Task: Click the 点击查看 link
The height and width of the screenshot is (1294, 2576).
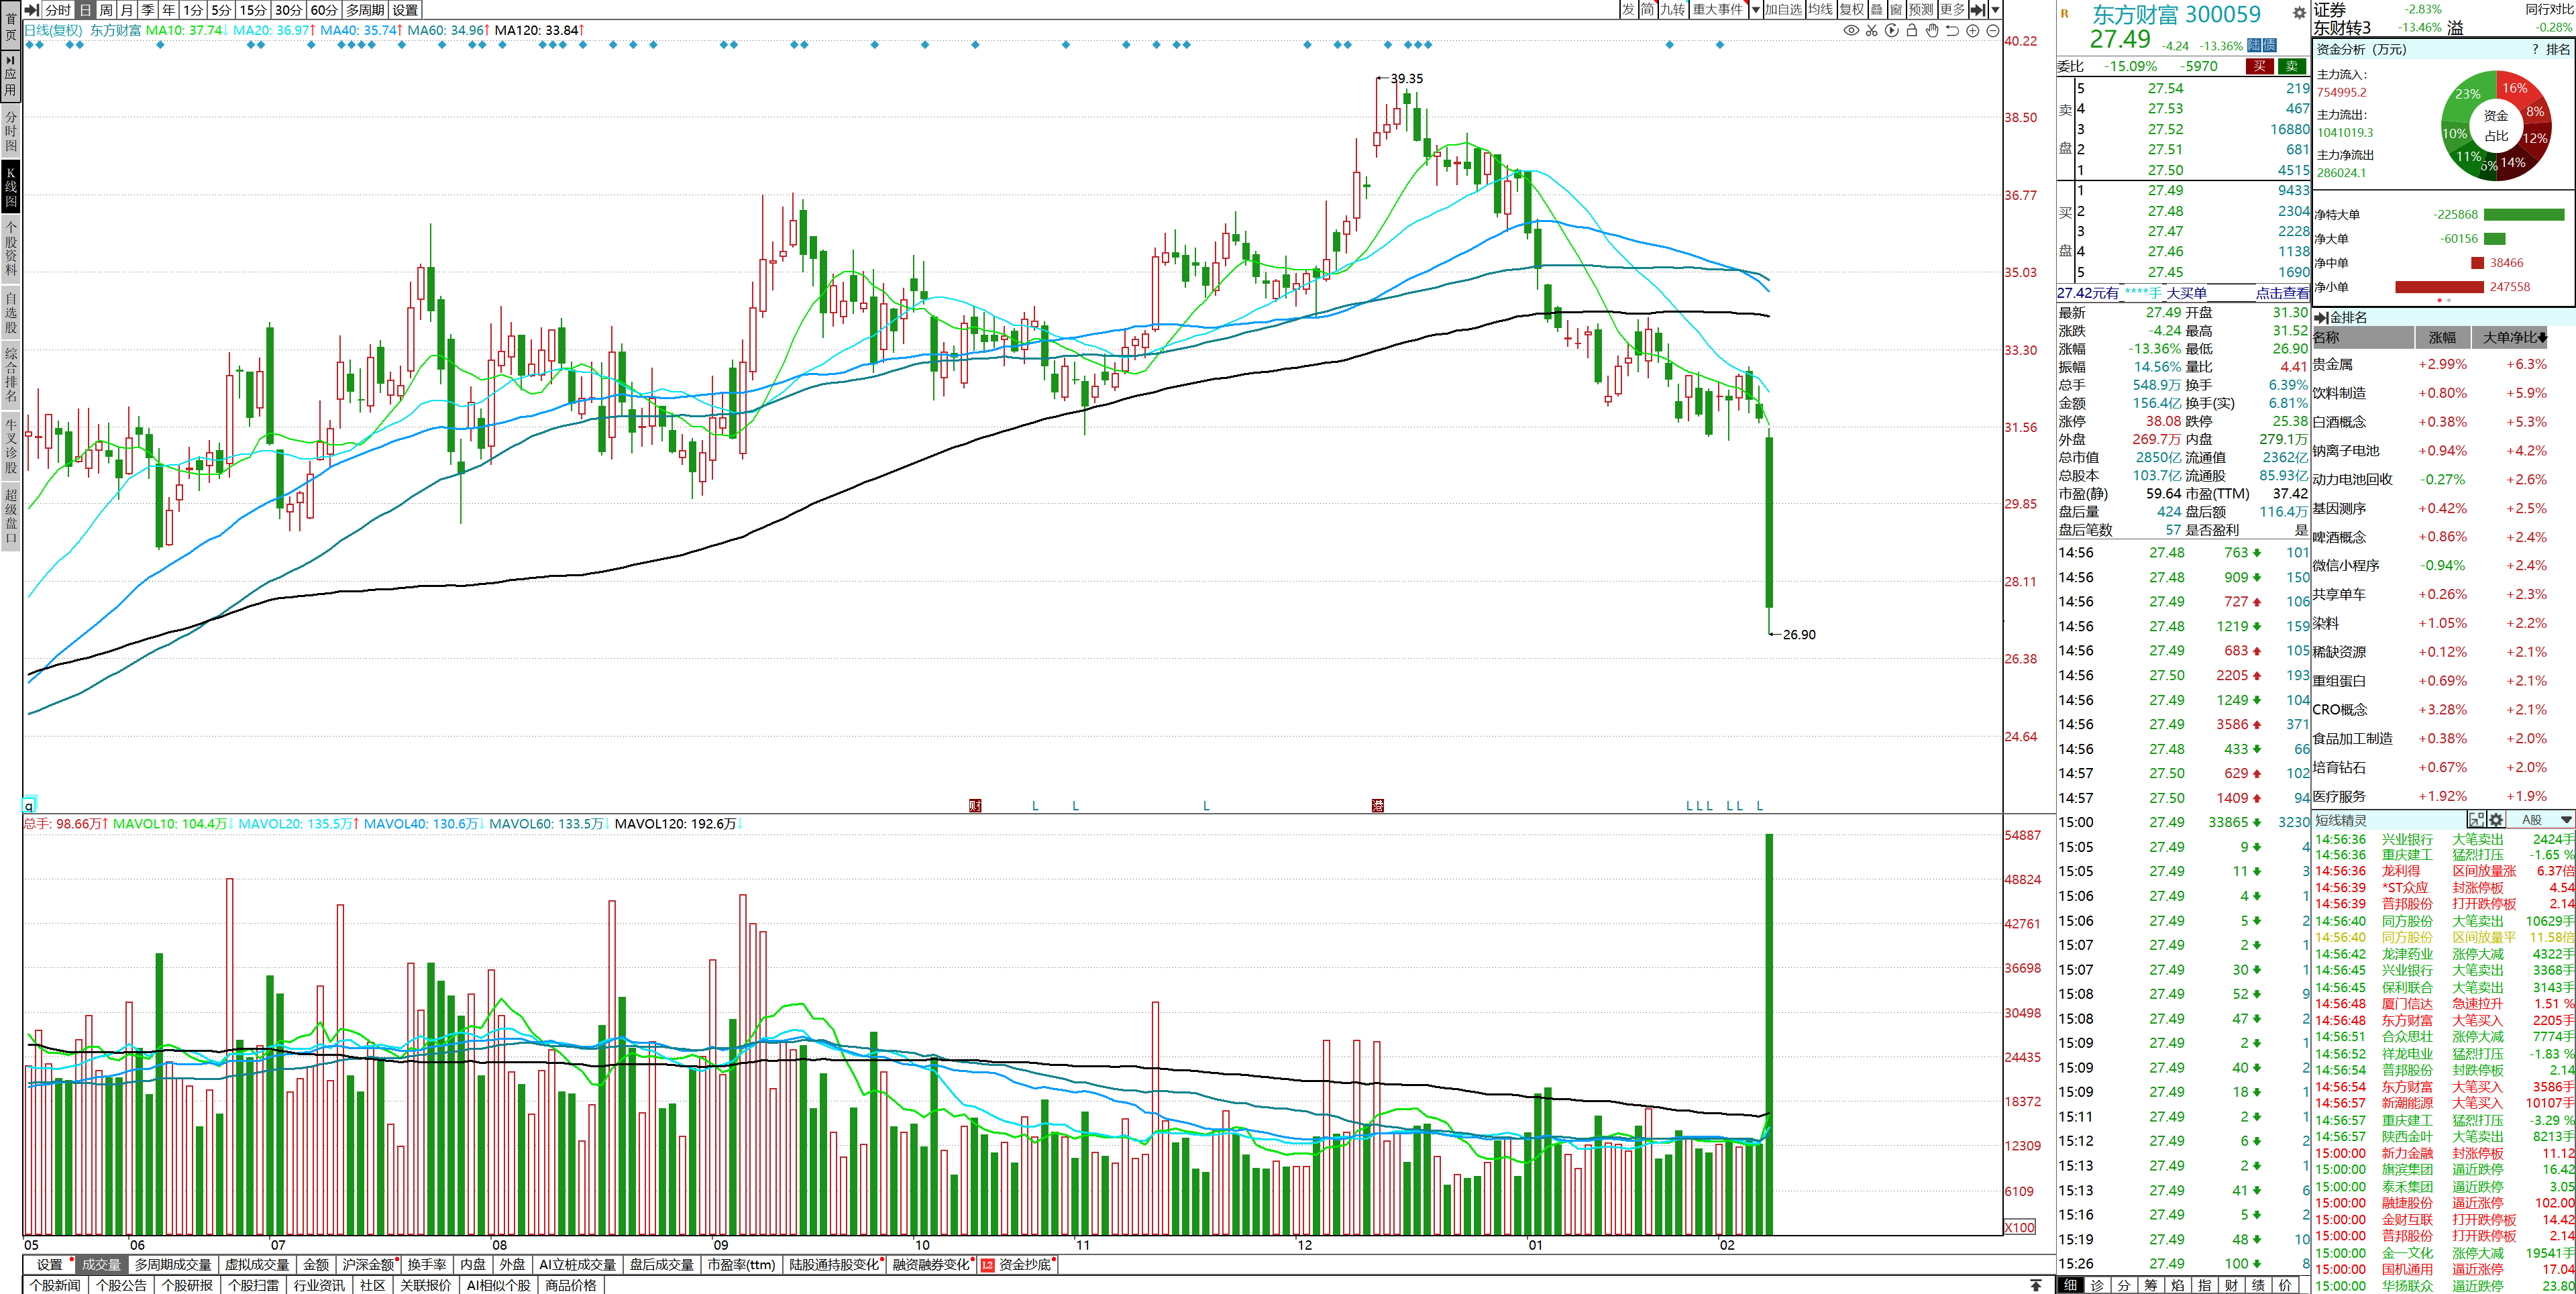Action: click(x=2282, y=293)
